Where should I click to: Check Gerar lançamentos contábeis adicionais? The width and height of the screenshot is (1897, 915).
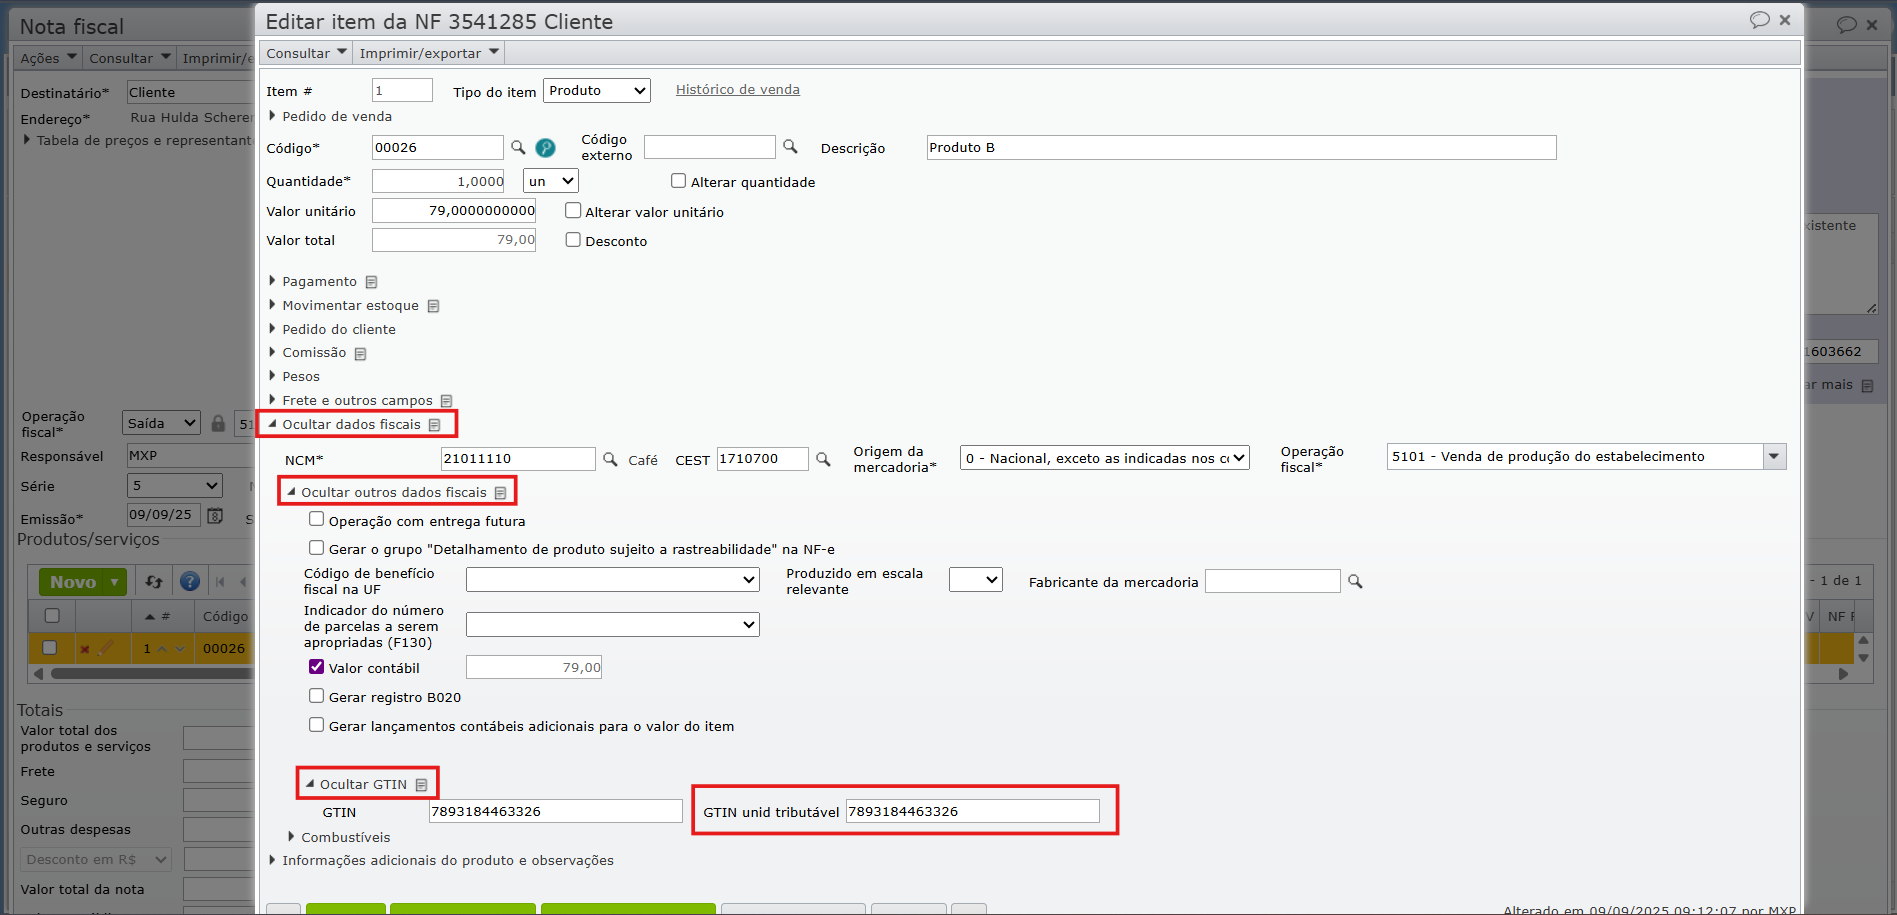click(x=316, y=725)
